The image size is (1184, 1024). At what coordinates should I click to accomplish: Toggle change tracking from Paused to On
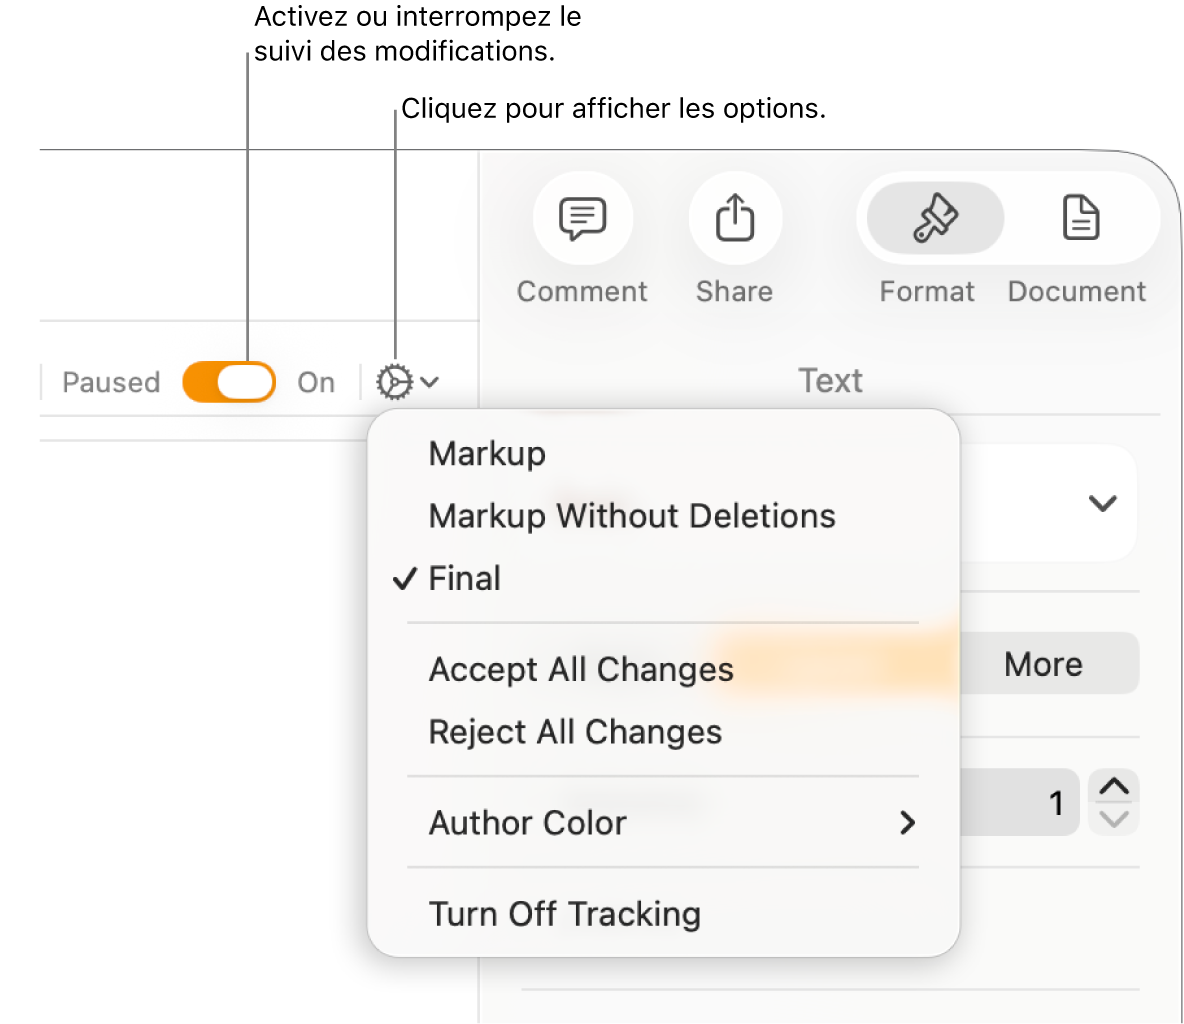[228, 381]
